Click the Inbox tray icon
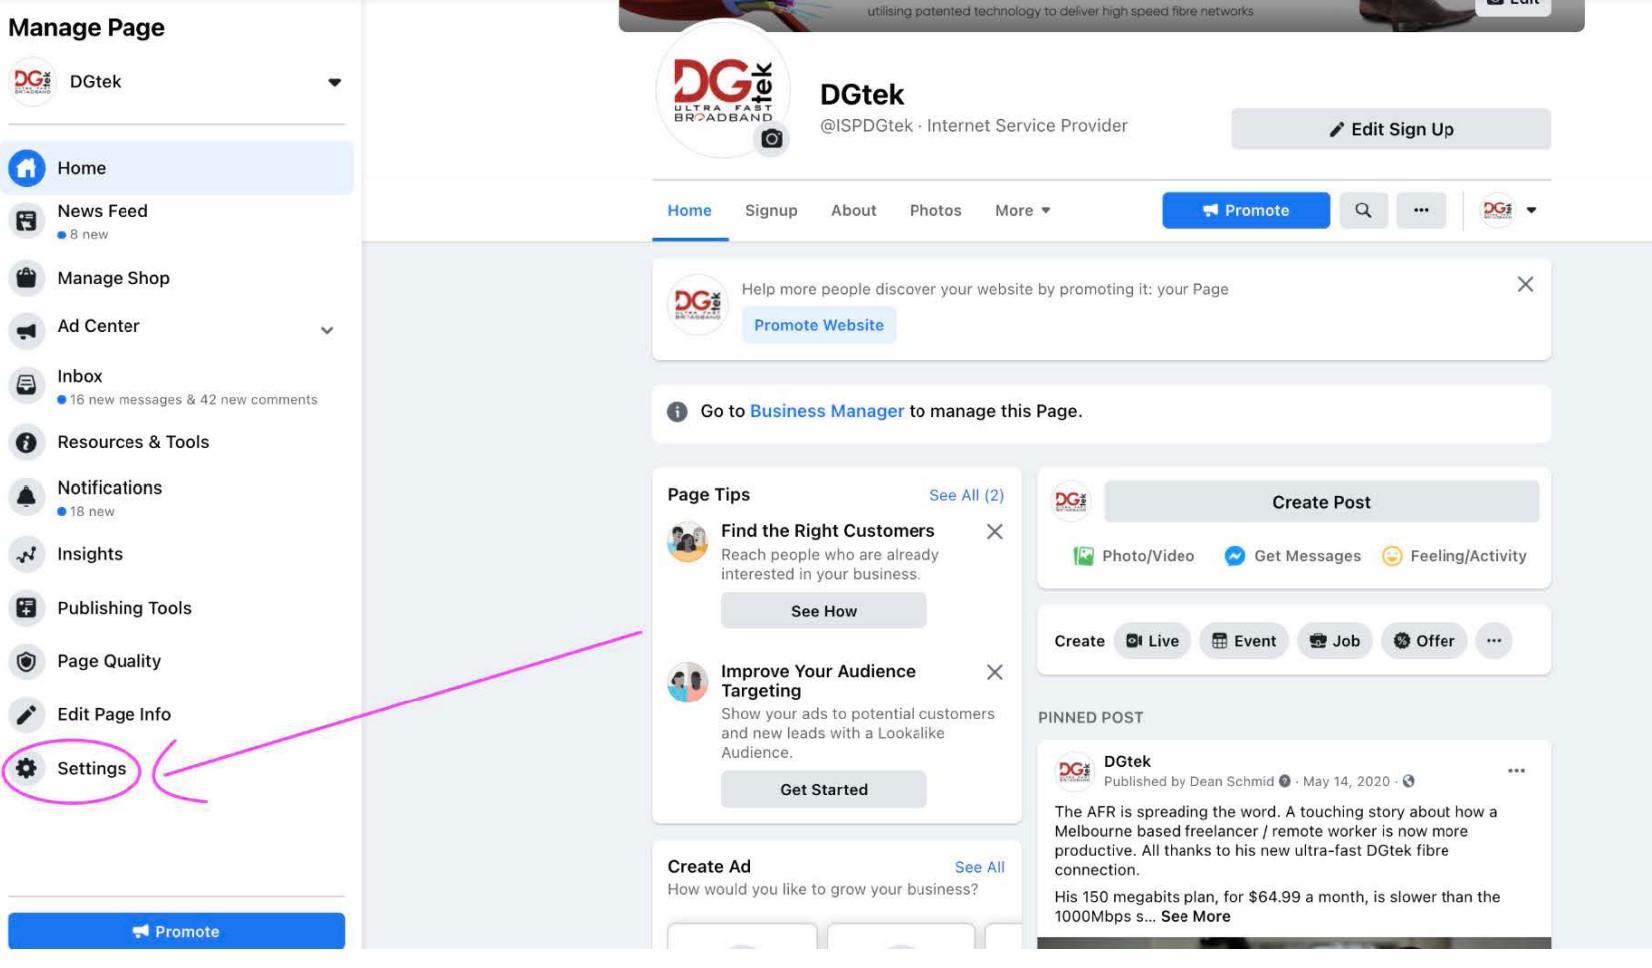Screen dimensions: 1652x968 click(x=27, y=385)
